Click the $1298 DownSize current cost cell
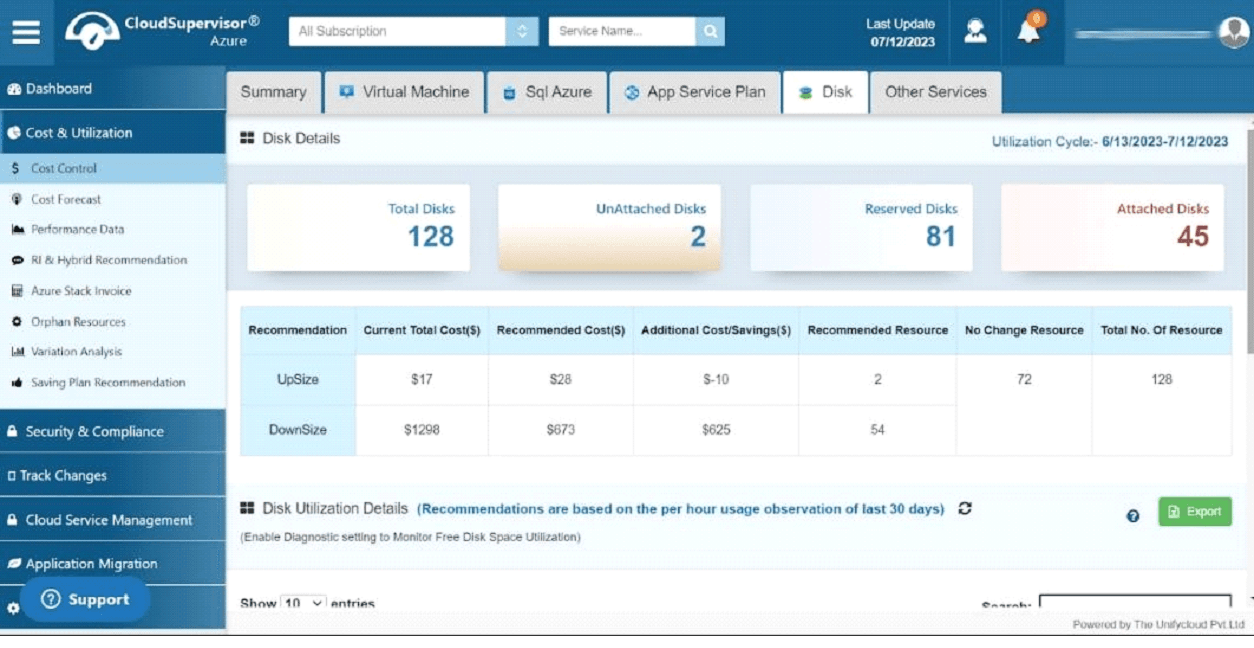The height and width of the screenshot is (648, 1254). coord(421,430)
